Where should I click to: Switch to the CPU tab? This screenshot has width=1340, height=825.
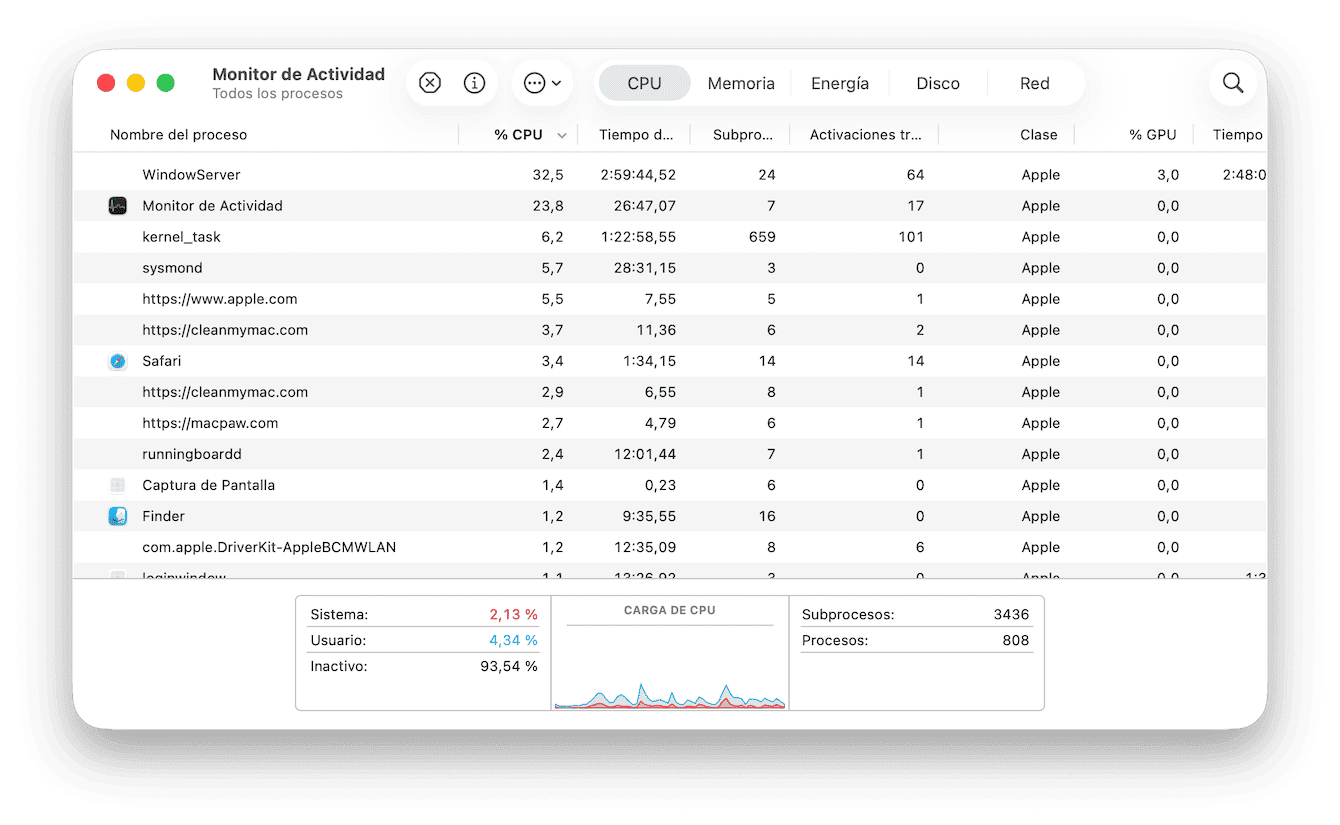coord(644,84)
